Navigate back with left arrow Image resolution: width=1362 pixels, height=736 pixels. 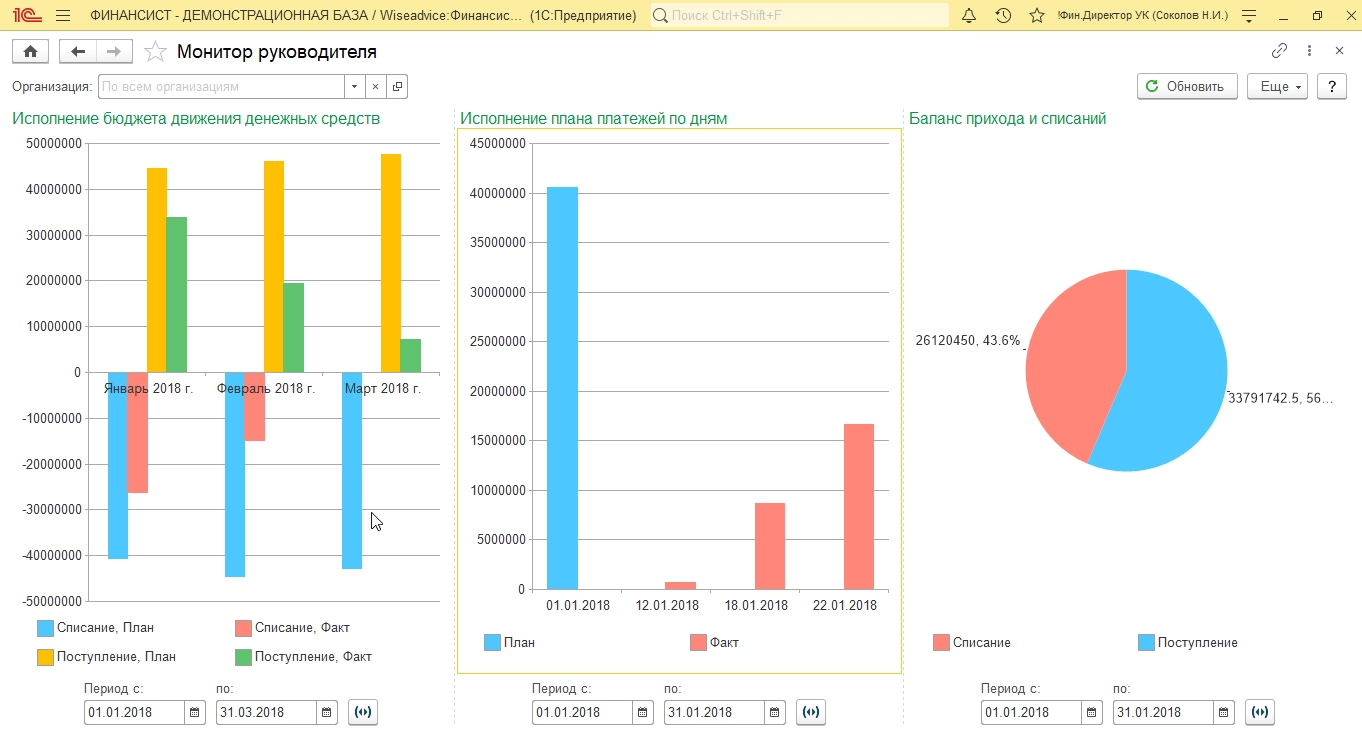(x=78, y=52)
